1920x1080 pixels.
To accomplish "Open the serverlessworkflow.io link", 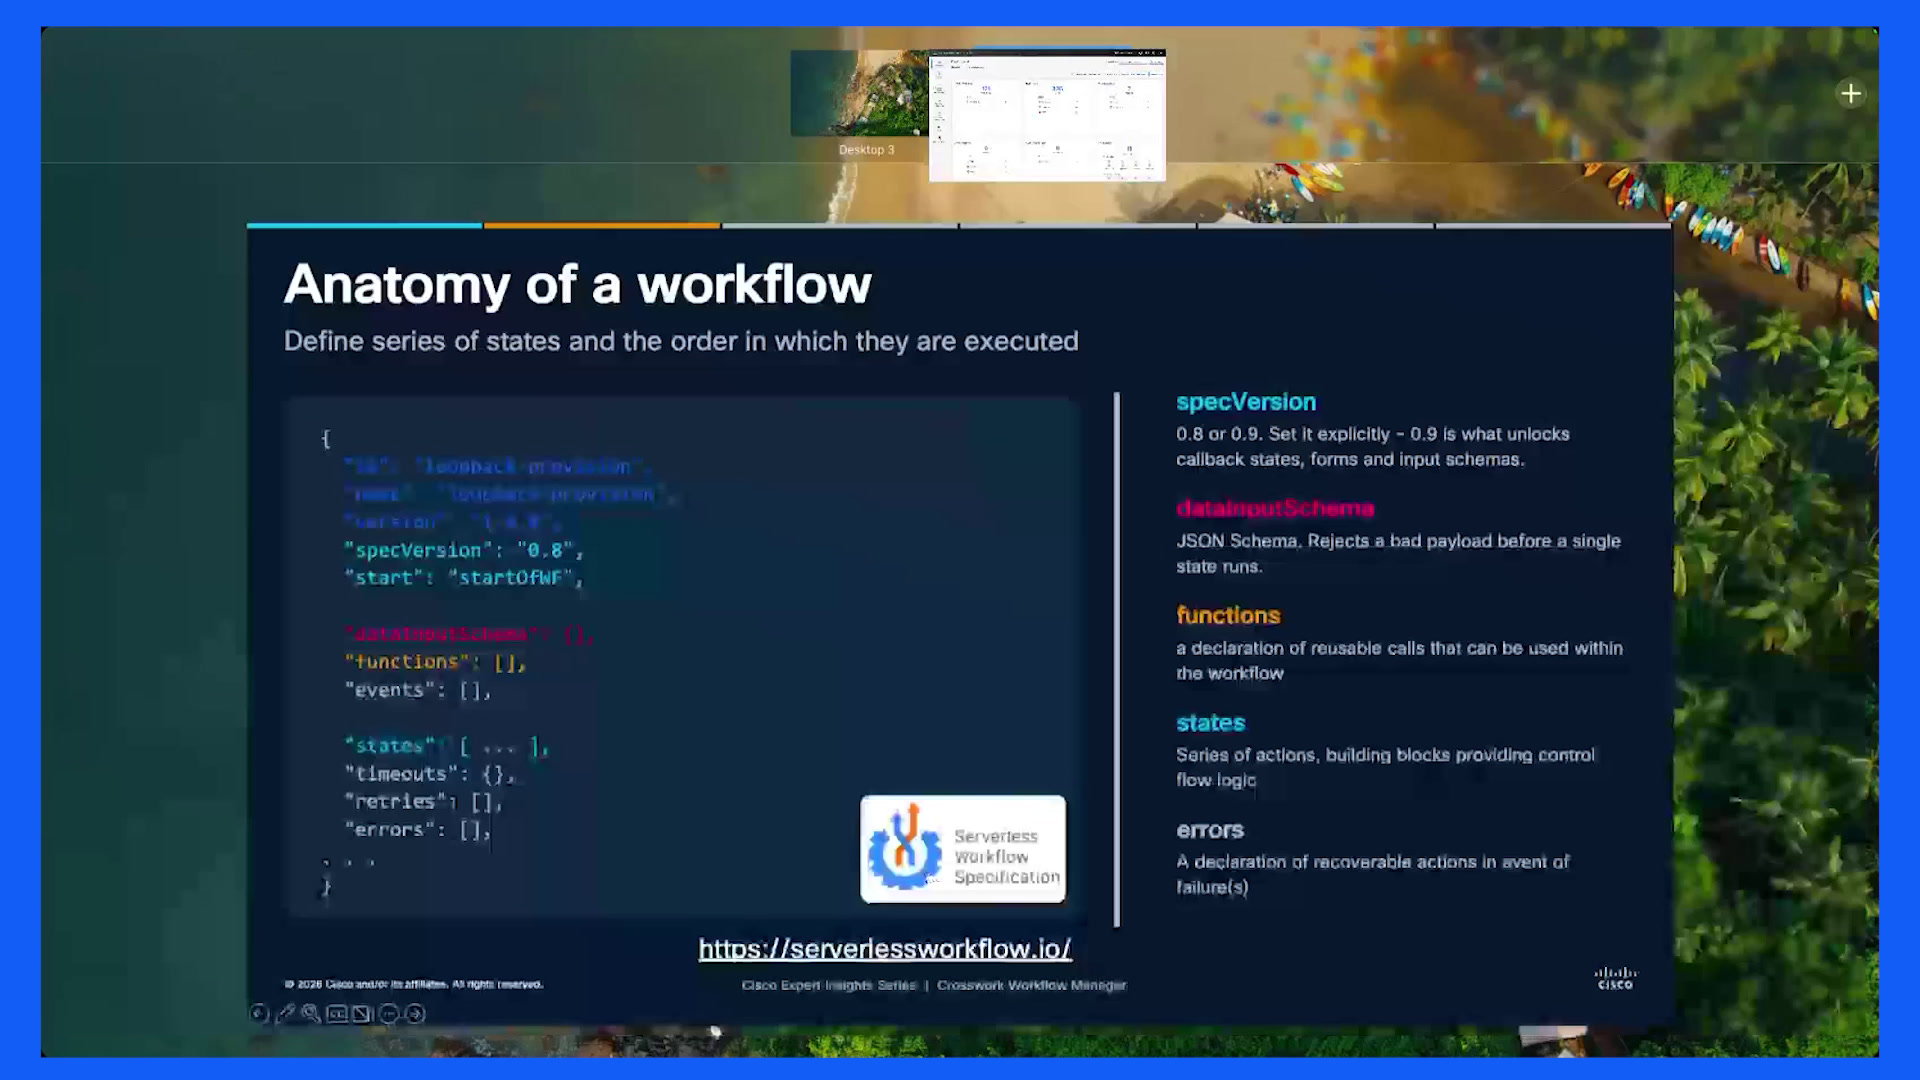I will (885, 948).
